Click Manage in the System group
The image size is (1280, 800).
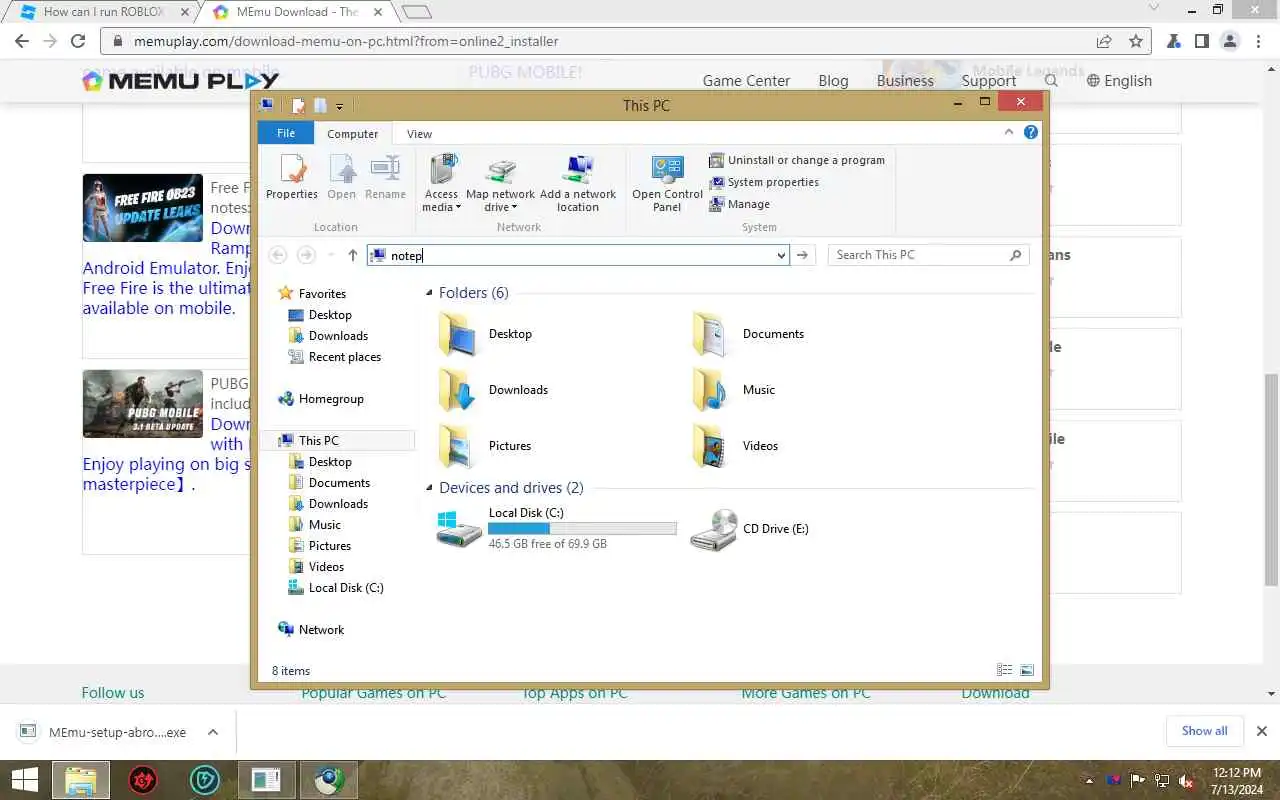pos(740,204)
